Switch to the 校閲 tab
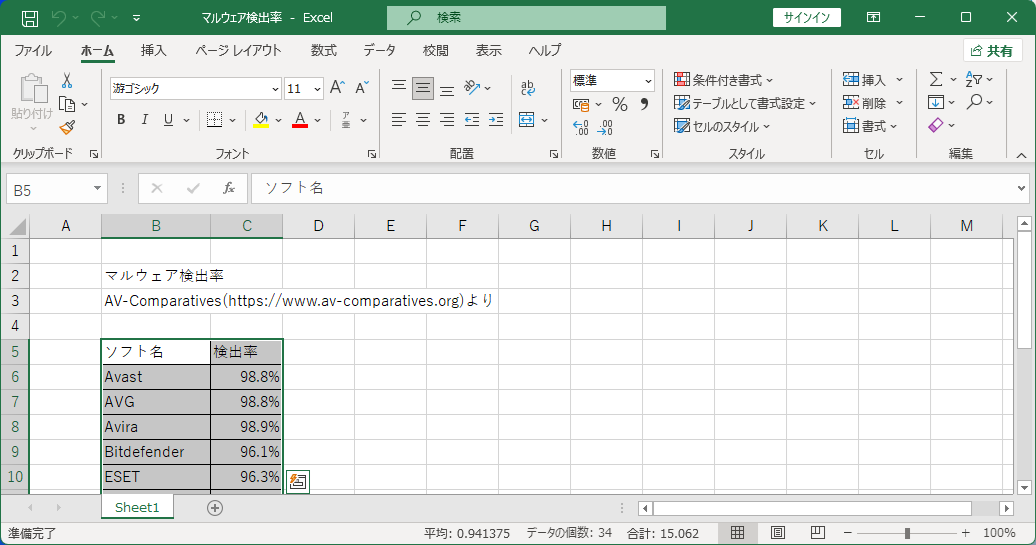Screen dimensions: 1036x545 point(435,50)
